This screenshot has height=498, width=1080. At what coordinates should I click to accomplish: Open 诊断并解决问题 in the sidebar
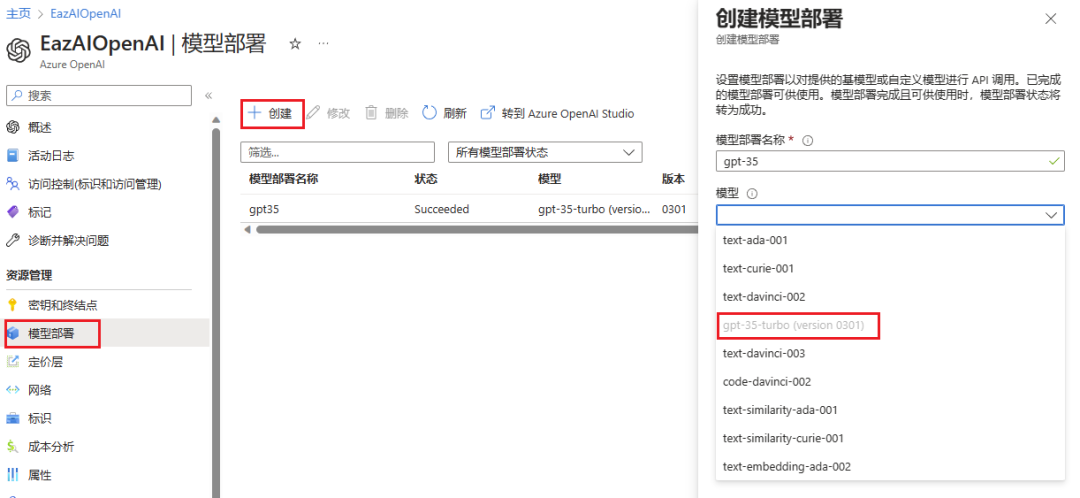pos(68,240)
